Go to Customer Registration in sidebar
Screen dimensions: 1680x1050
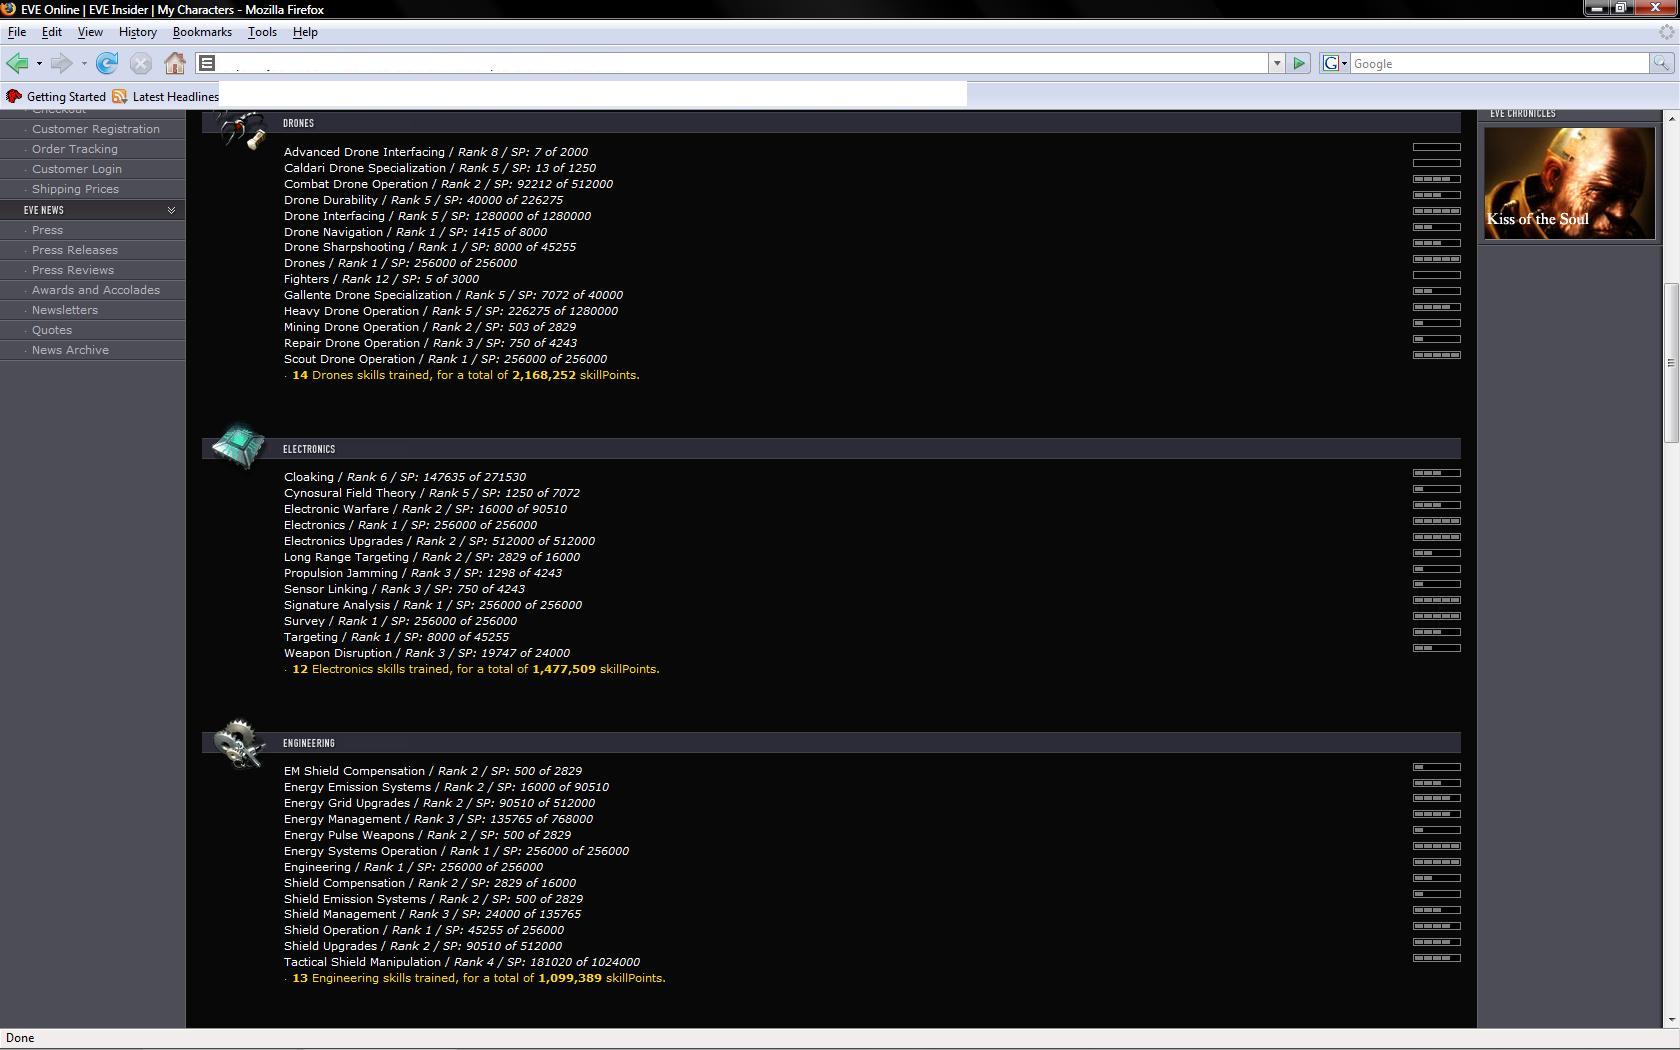pyautogui.click(x=96, y=129)
